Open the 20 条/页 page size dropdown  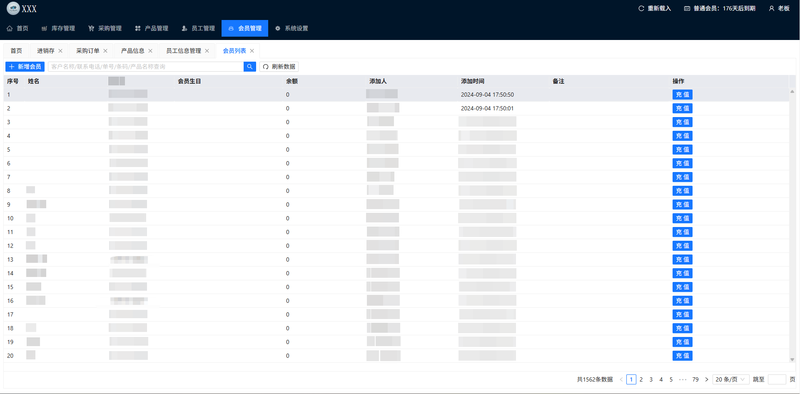click(731, 379)
